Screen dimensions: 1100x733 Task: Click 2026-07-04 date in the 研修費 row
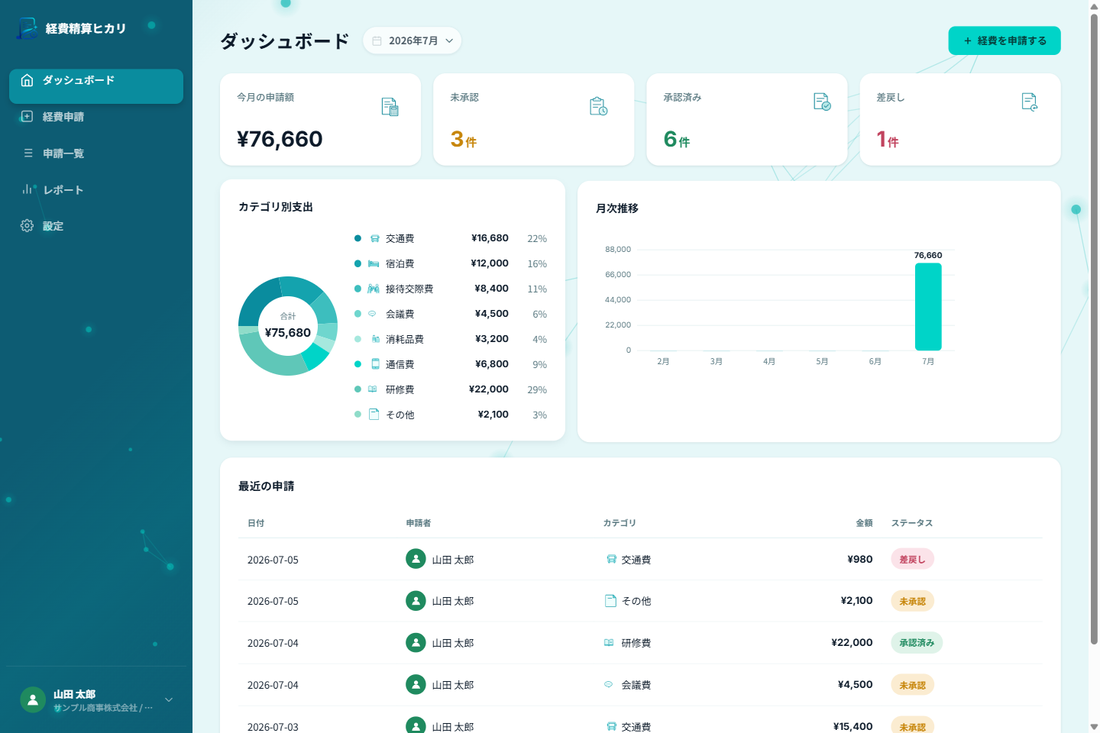[273, 643]
